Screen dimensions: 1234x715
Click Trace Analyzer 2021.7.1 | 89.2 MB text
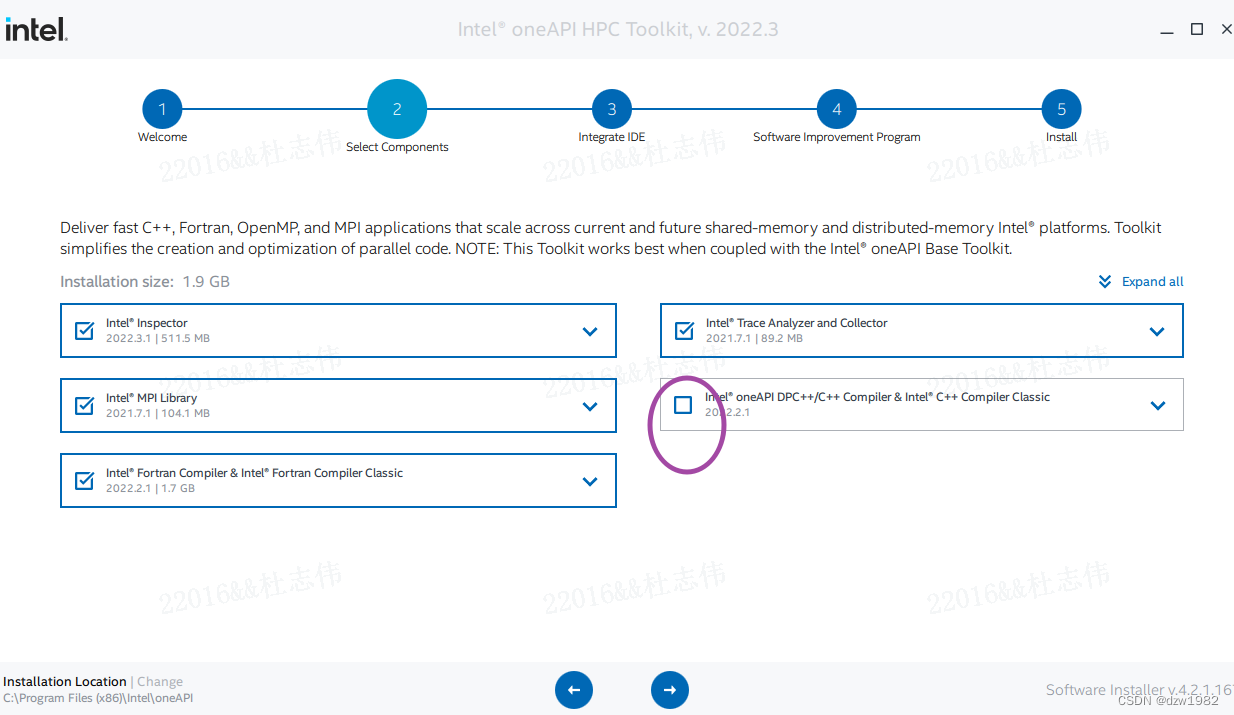tap(754, 339)
